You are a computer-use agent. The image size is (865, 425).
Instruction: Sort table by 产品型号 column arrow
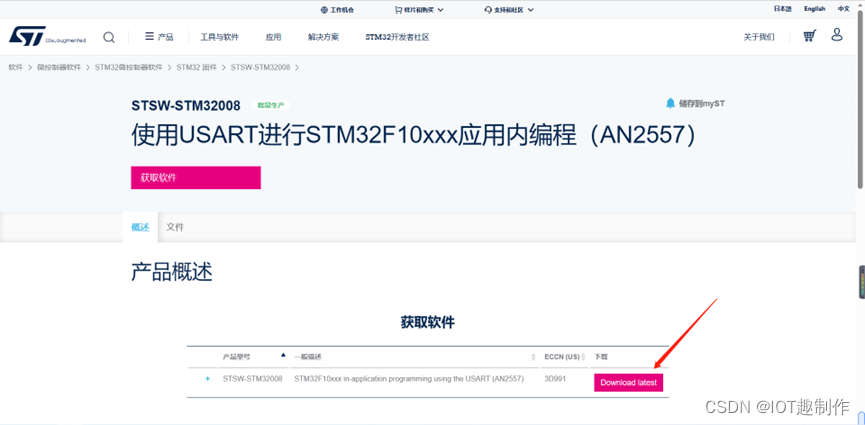283,355
